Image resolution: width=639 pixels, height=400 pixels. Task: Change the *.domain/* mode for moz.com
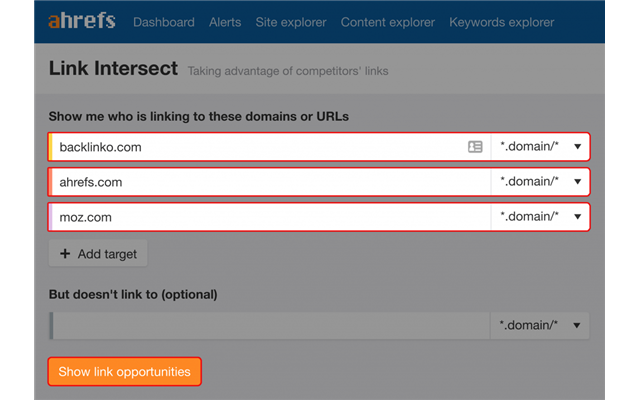[x=540, y=217]
